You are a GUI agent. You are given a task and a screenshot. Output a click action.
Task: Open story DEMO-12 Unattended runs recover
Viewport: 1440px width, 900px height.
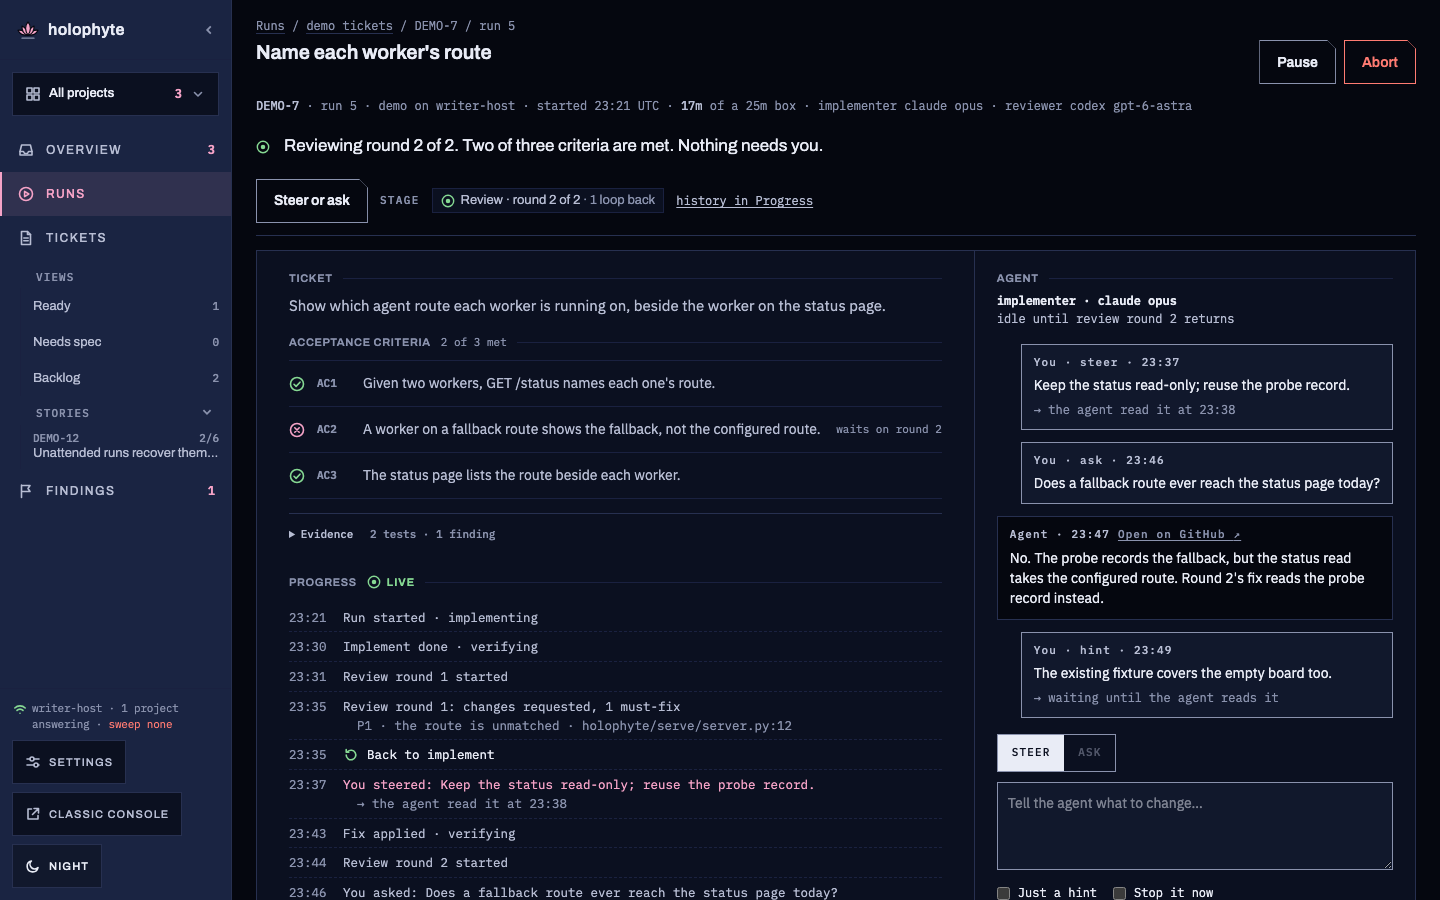(x=125, y=446)
